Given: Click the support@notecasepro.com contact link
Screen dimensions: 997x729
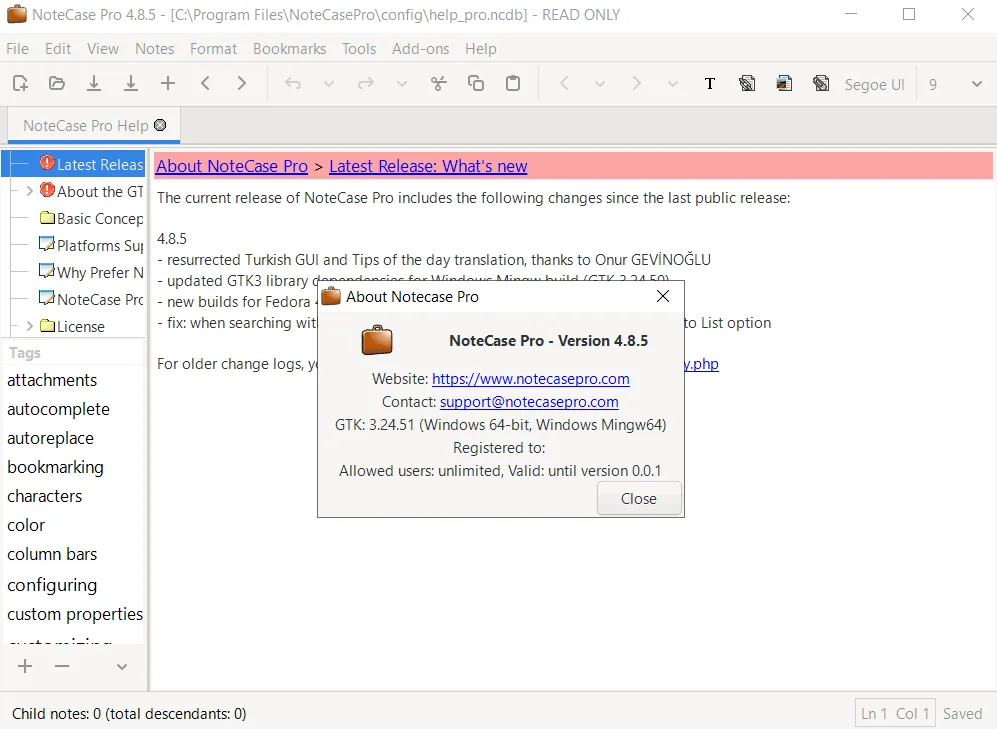Looking at the screenshot, I should [529, 402].
